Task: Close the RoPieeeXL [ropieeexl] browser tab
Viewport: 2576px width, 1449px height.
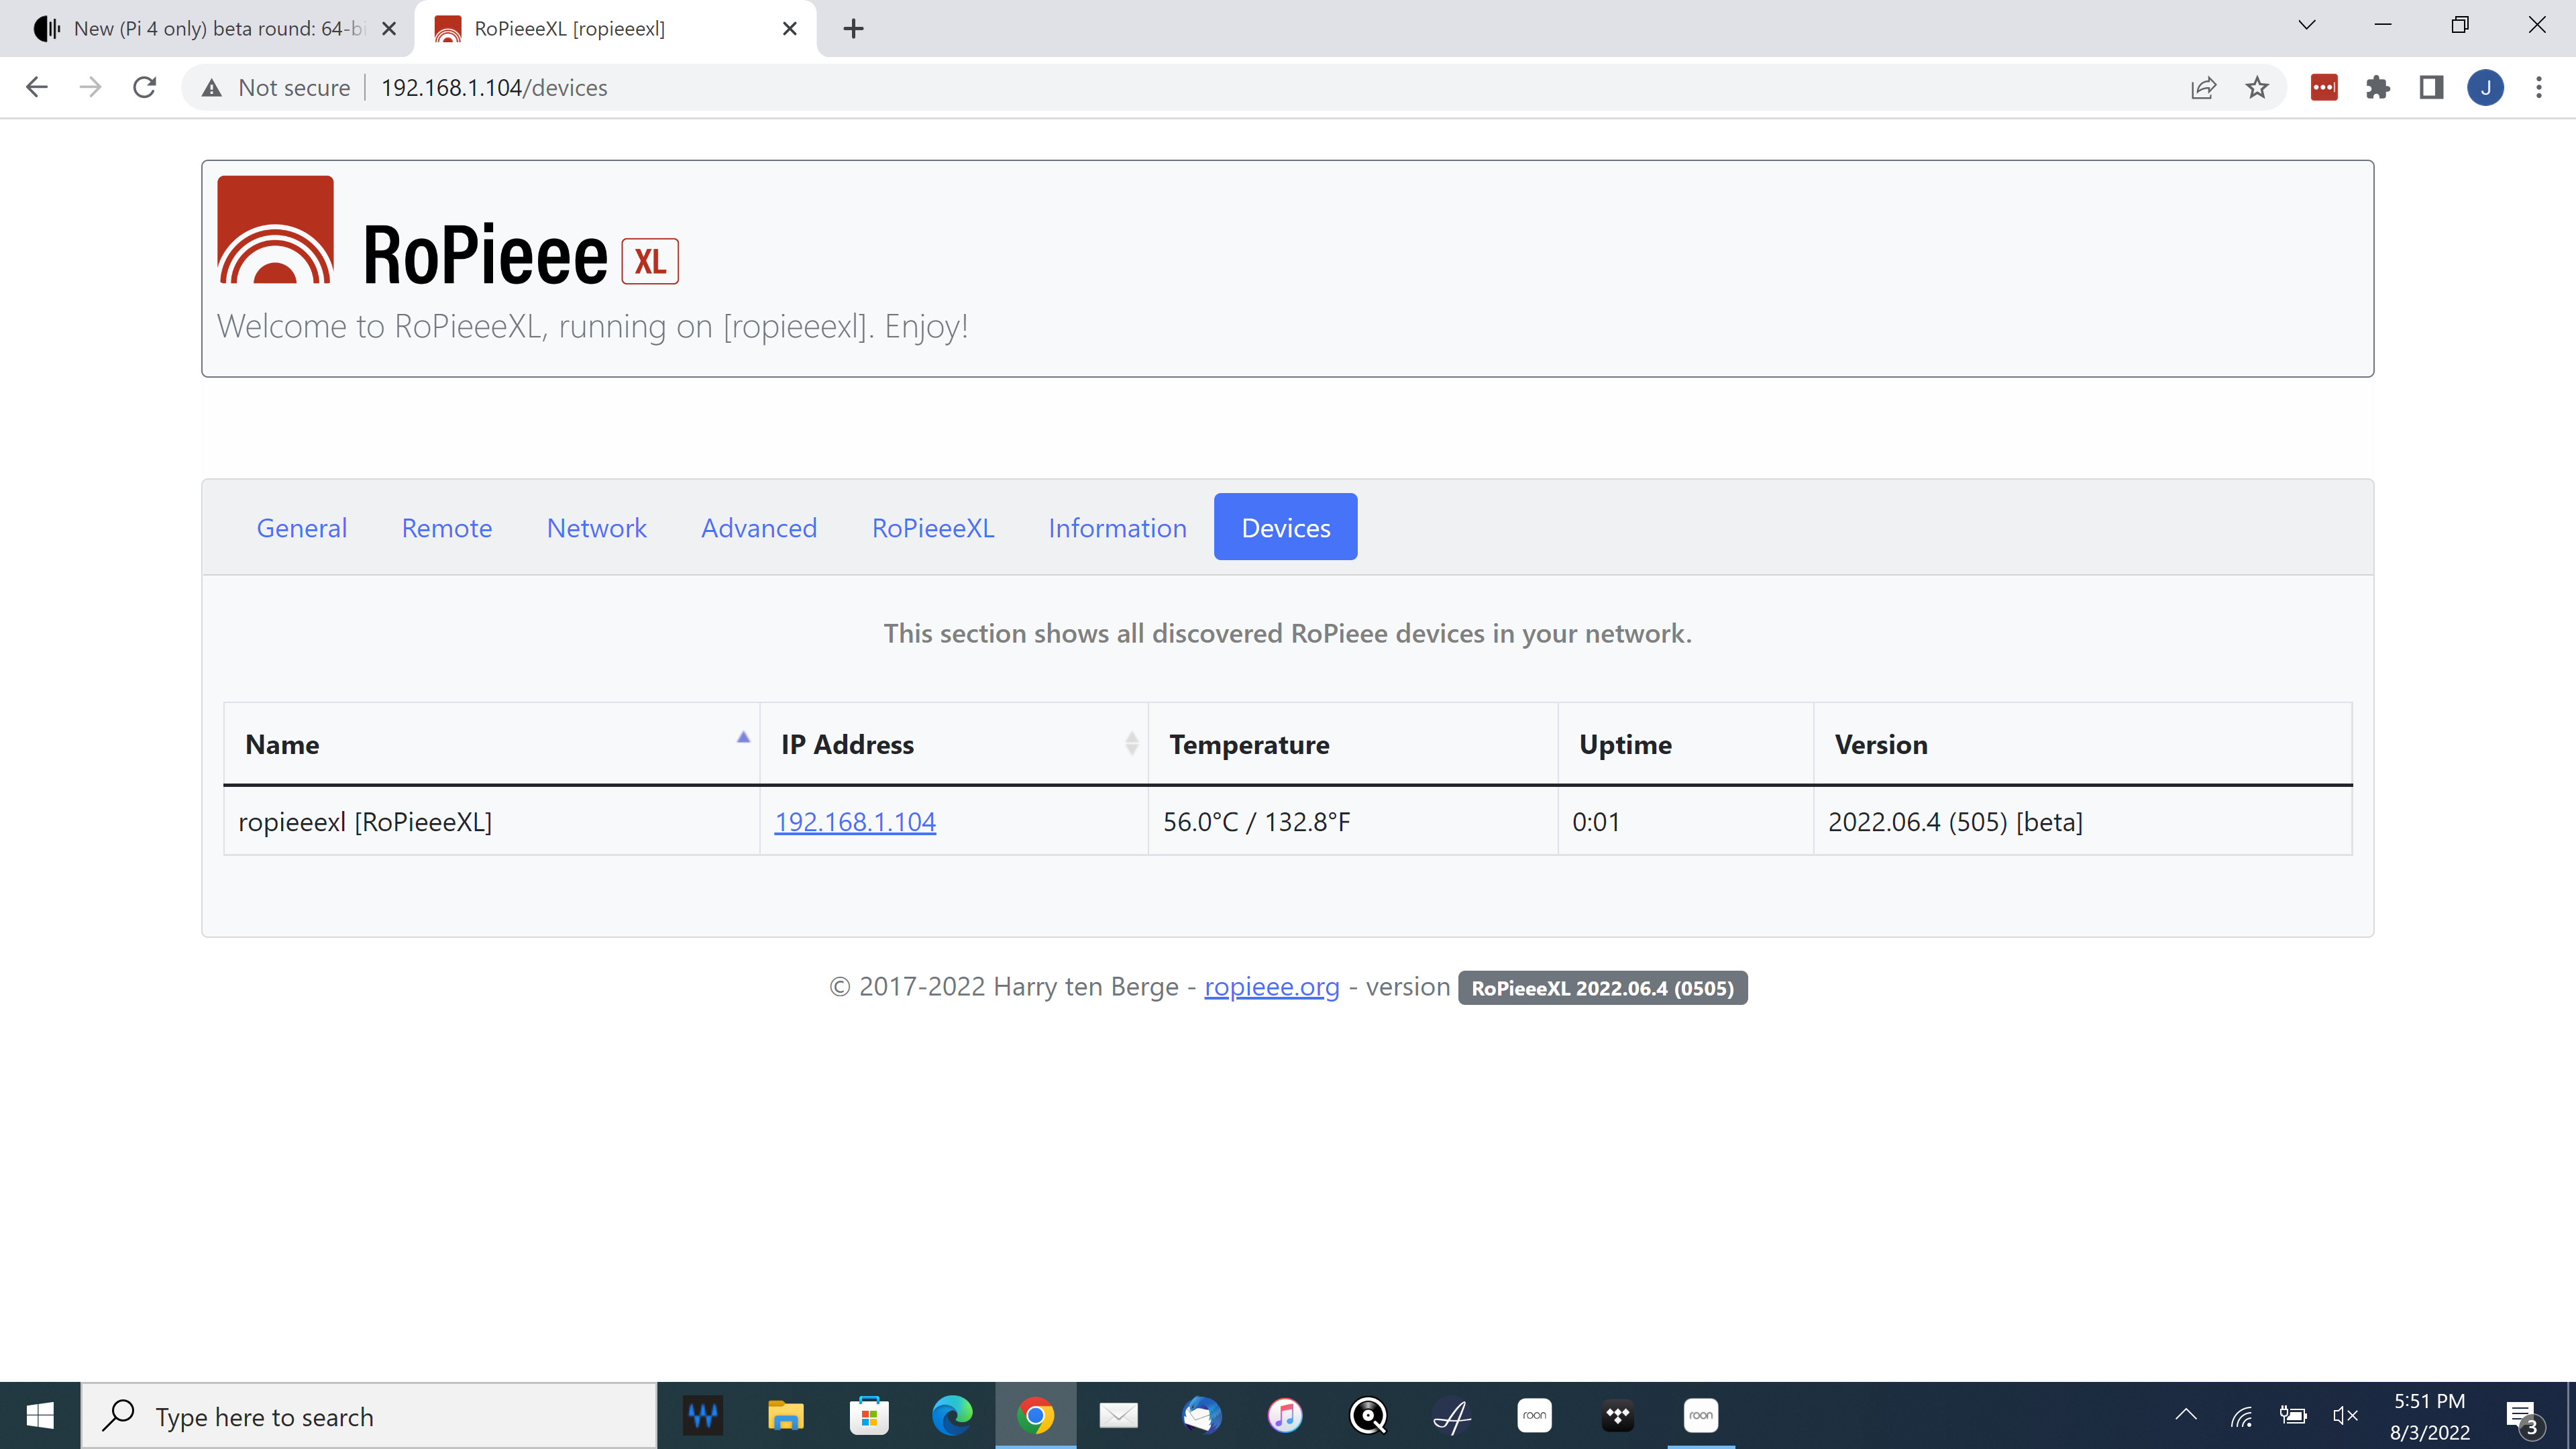Action: [x=789, y=28]
